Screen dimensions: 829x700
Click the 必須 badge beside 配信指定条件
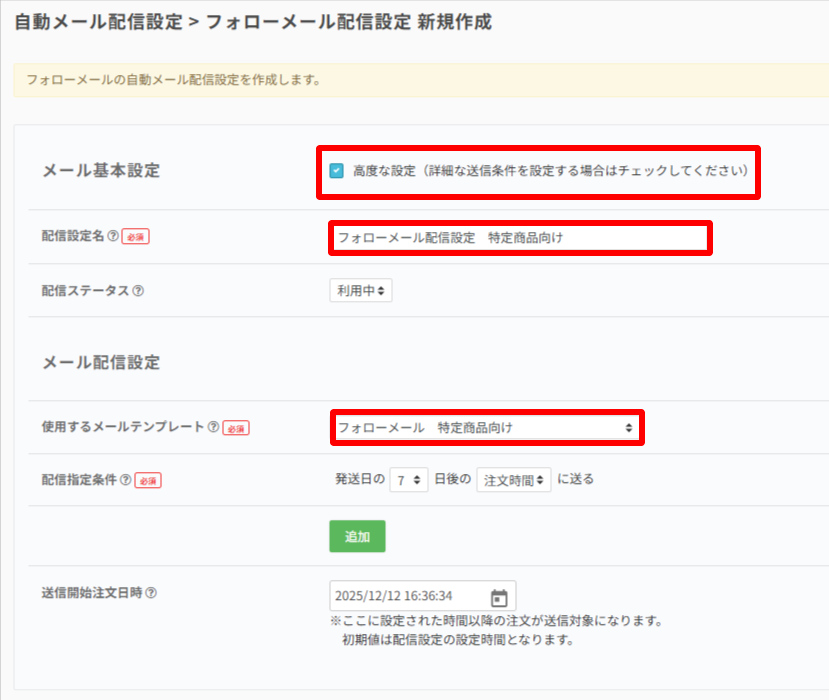click(148, 481)
